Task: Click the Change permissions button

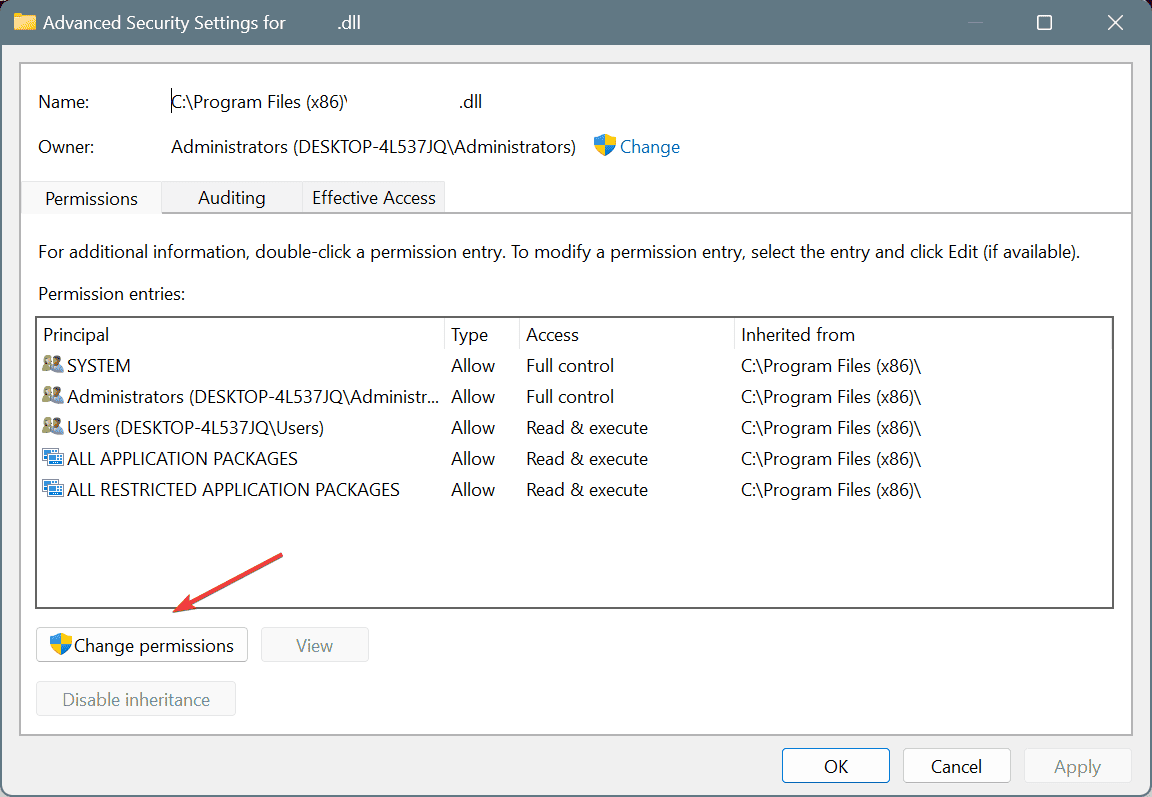Action: [x=142, y=645]
